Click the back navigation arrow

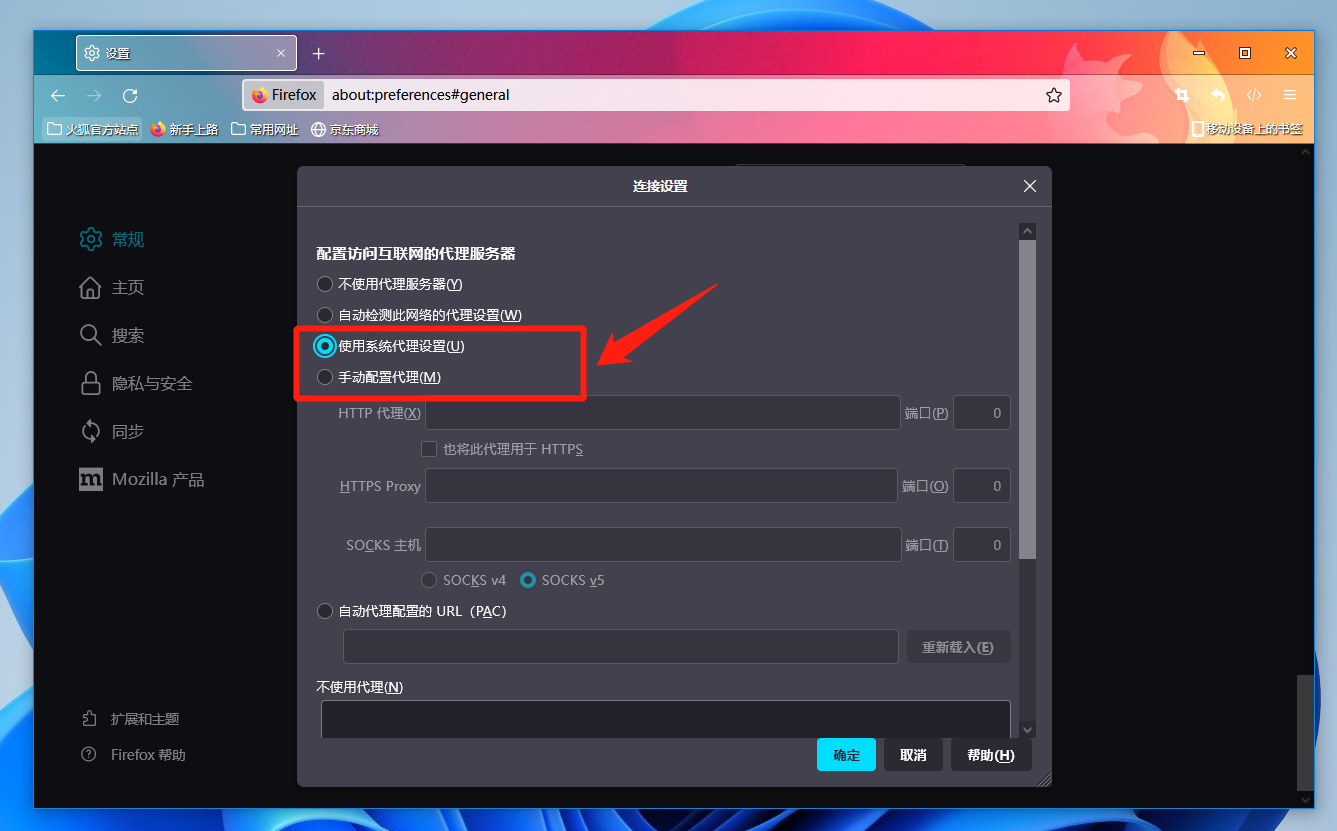(x=58, y=96)
